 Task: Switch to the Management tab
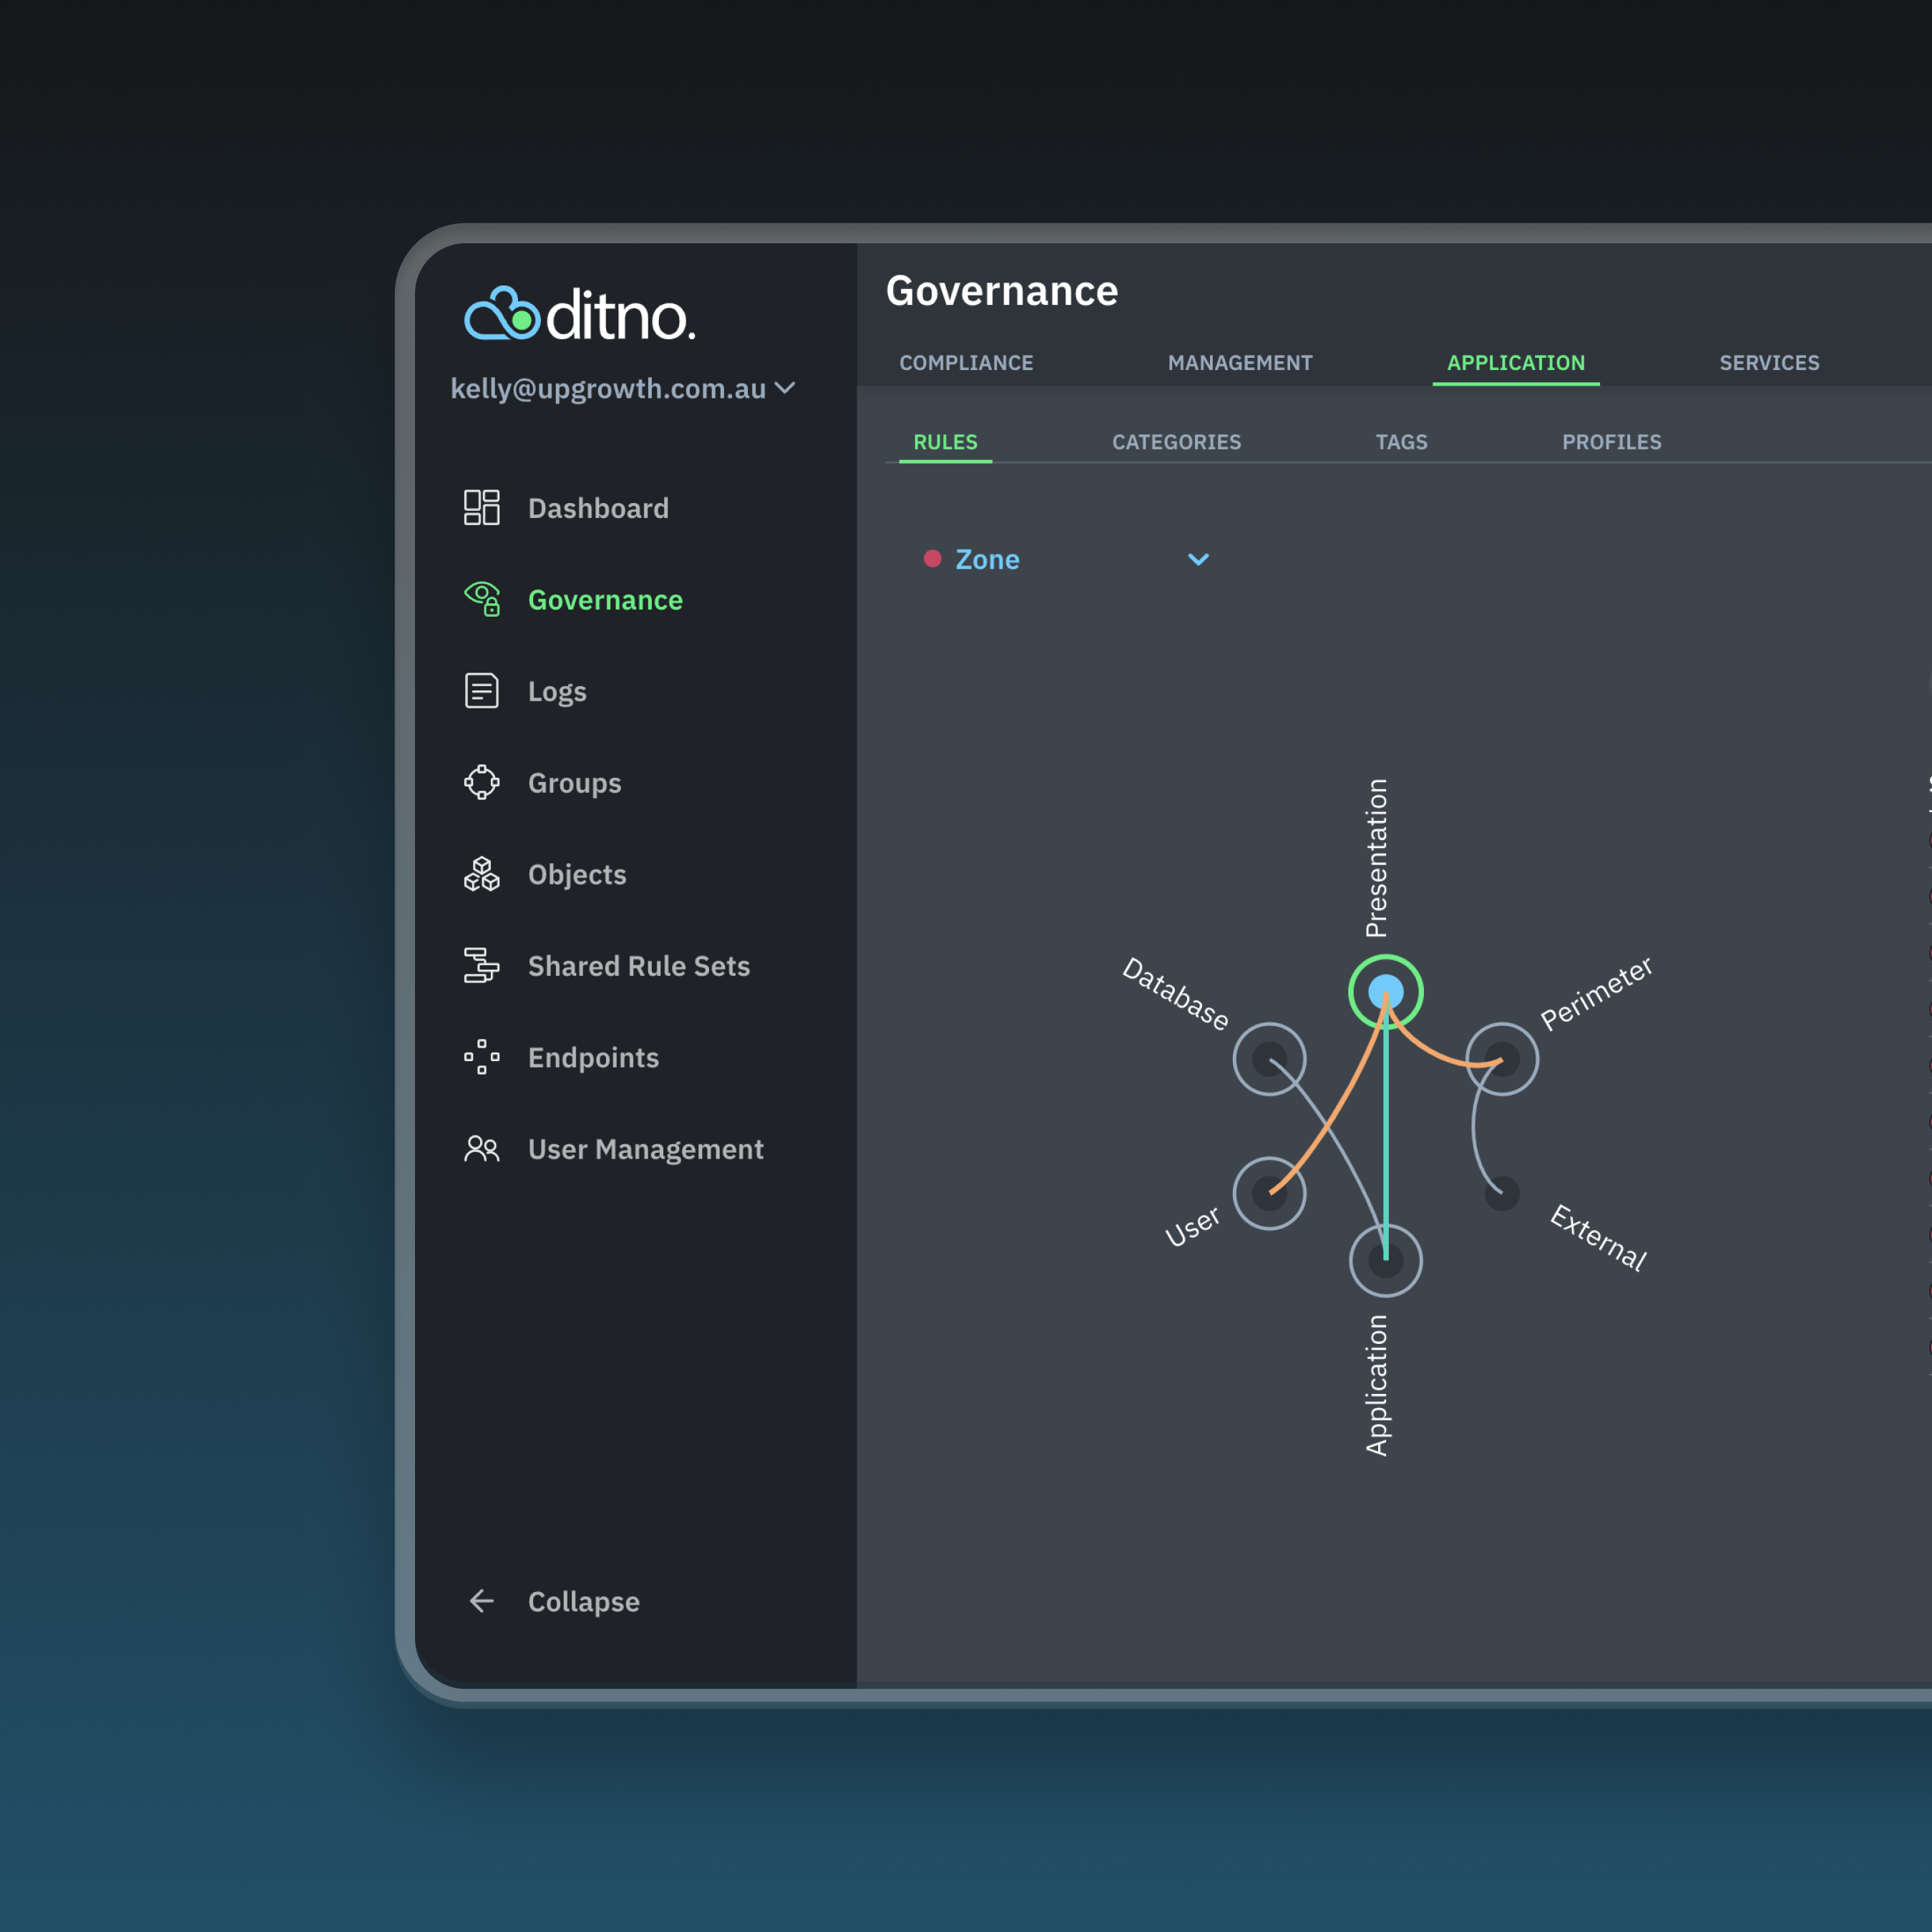click(x=1240, y=363)
